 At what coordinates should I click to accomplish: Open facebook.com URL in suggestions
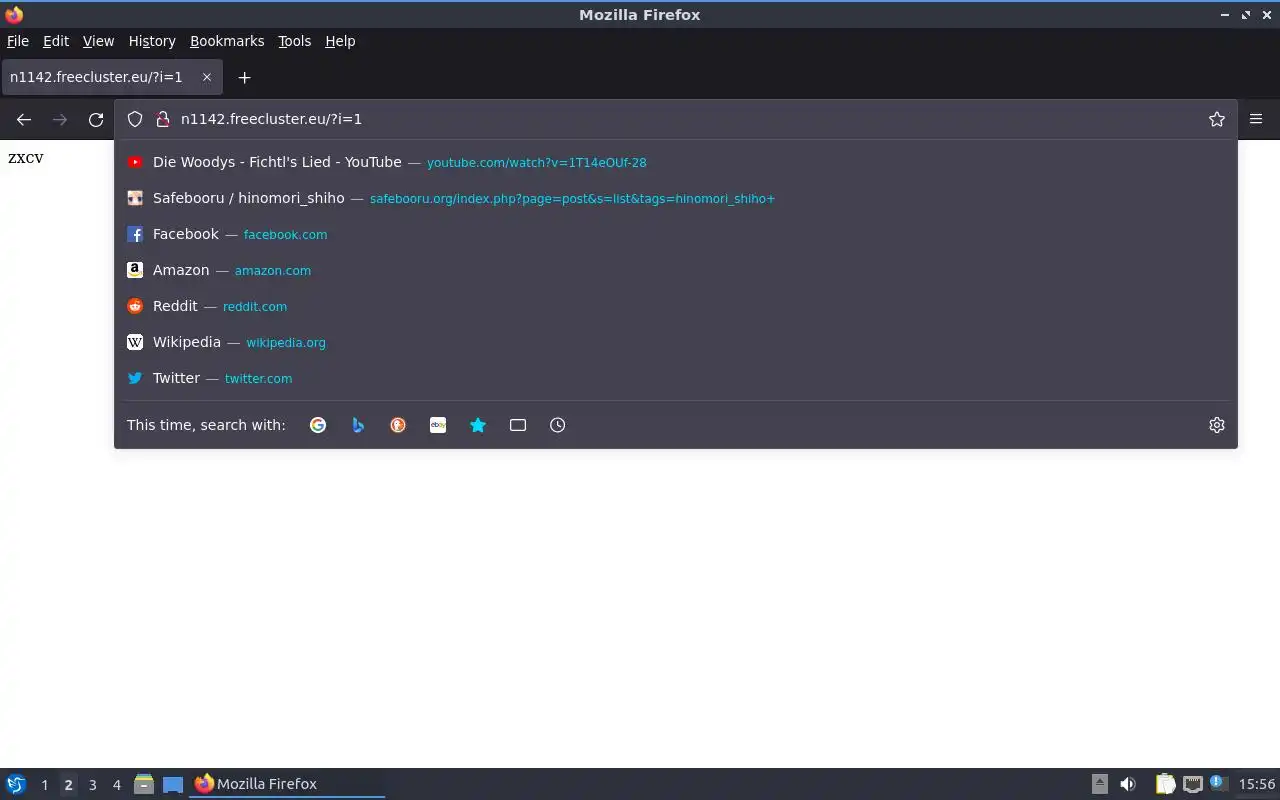[285, 235]
